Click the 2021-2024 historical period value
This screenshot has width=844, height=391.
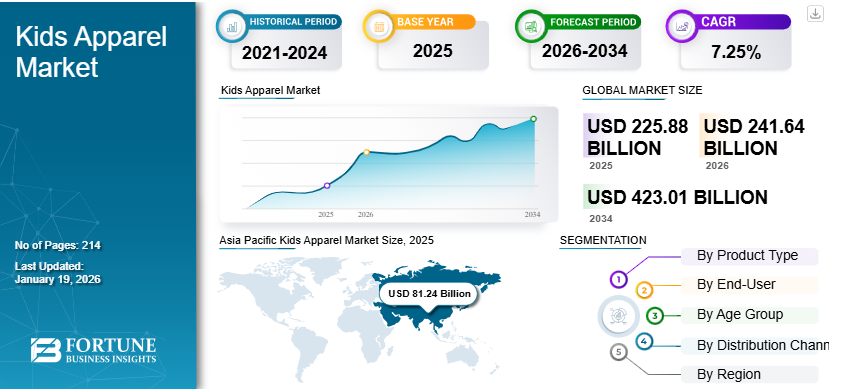pyautogui.click(x=284, y=53)
